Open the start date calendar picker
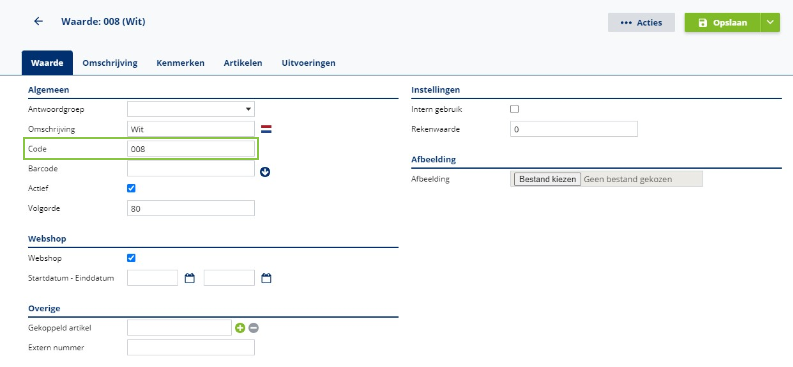The image size is (793, 367). 190,278
